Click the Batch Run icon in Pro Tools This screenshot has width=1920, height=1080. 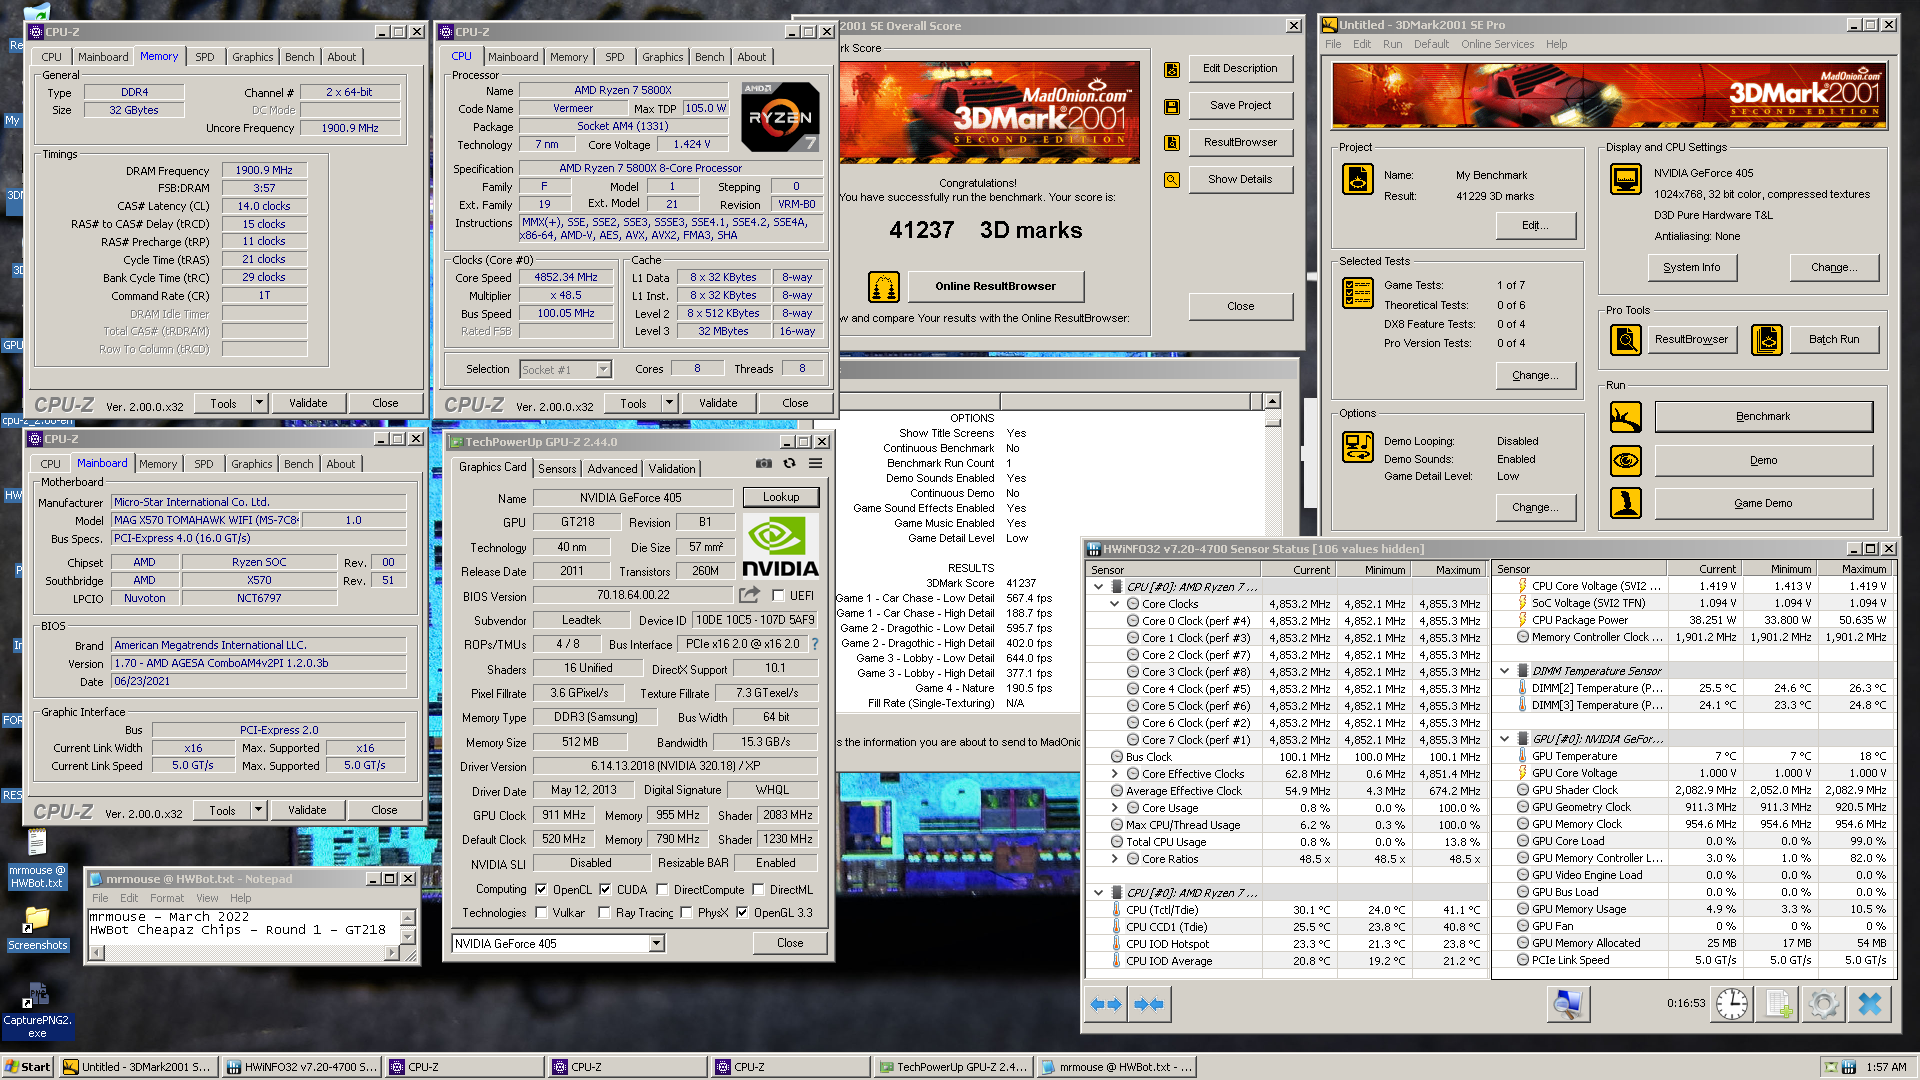pos(1767,340)
